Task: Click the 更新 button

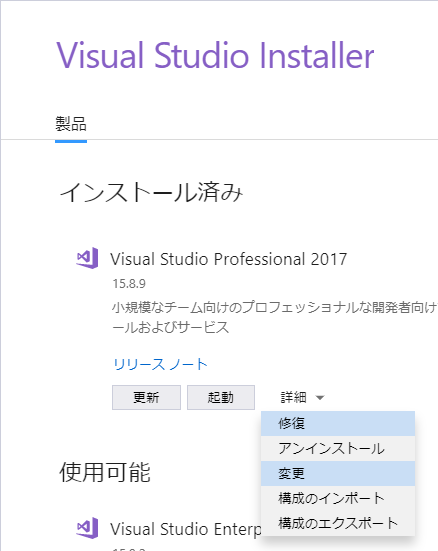Action: click(146, 397)
